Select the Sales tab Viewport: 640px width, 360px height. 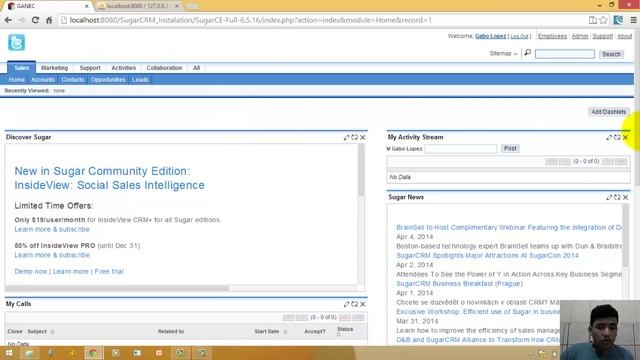pos(22,68)
